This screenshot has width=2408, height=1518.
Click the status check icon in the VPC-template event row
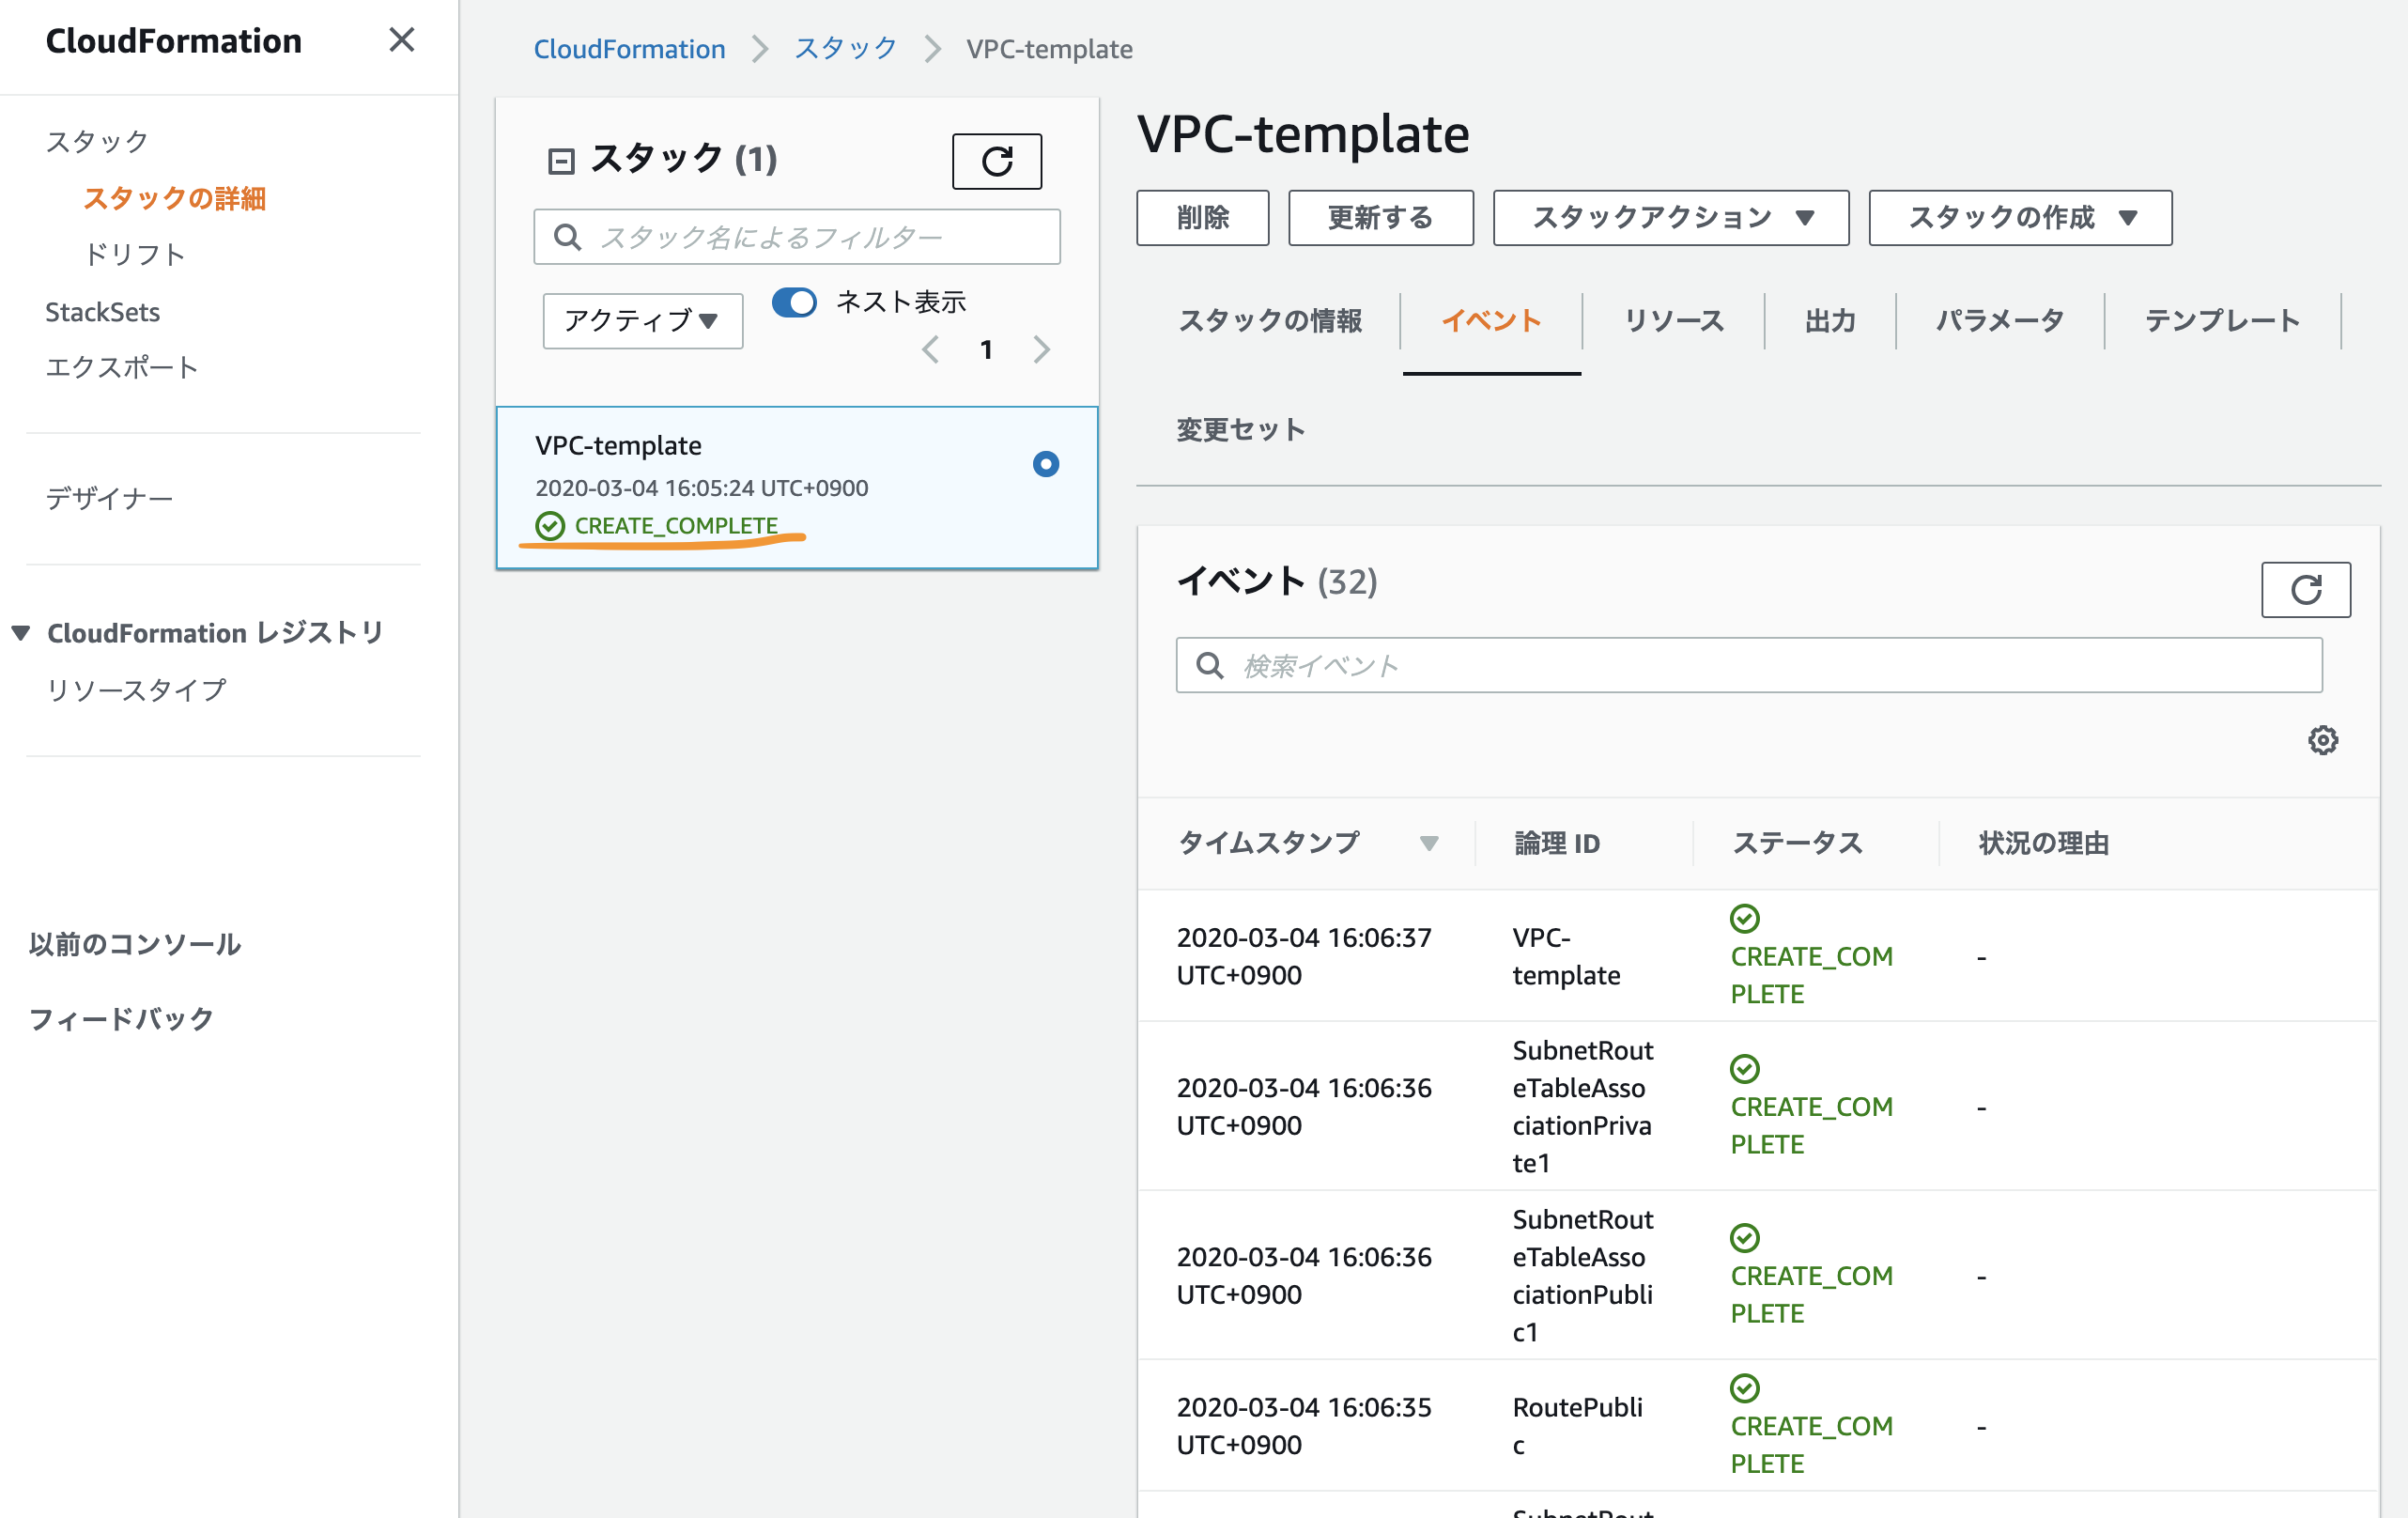[x=1745, y=918]
